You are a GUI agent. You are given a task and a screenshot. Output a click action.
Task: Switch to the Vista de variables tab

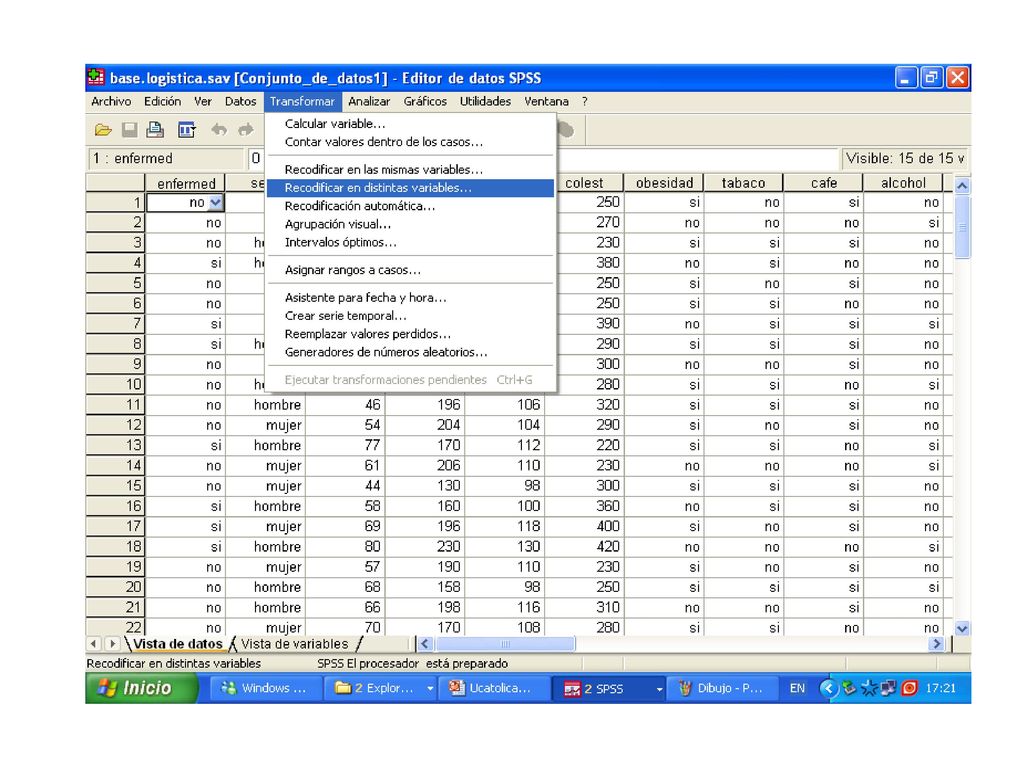(295, 644)
